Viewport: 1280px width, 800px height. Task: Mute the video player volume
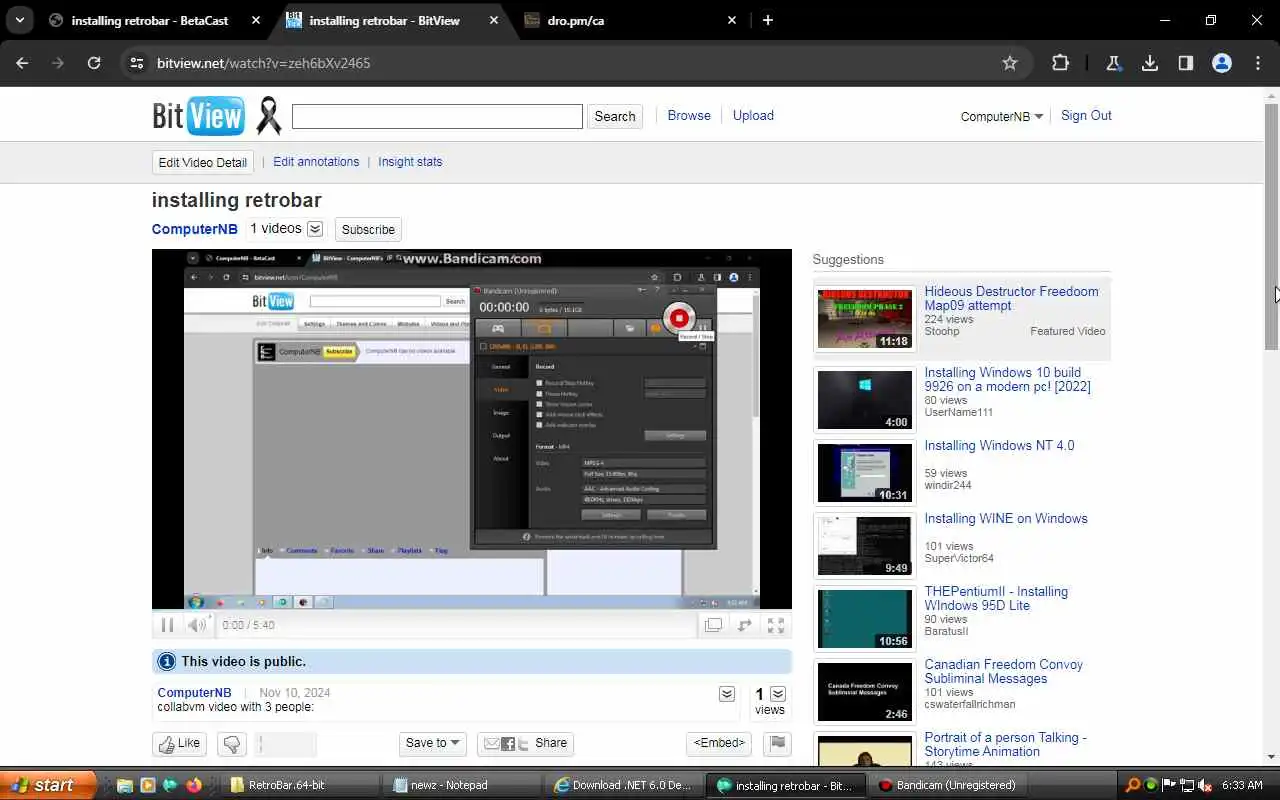197,625
